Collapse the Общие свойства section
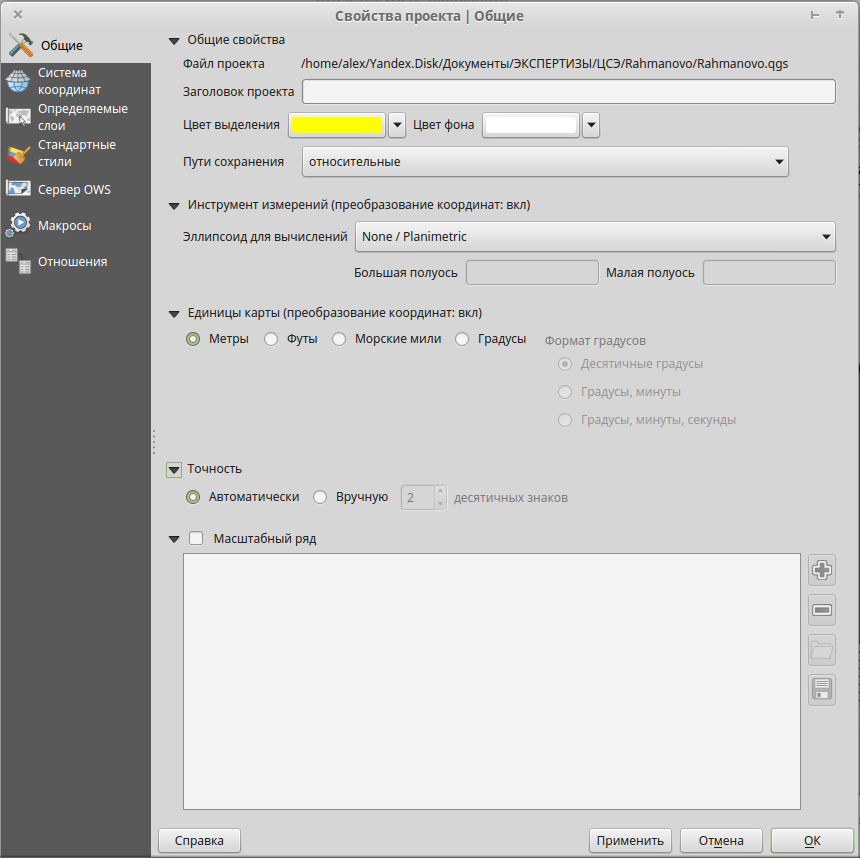This screenshot has width=860, height=858. coord(174,41)
